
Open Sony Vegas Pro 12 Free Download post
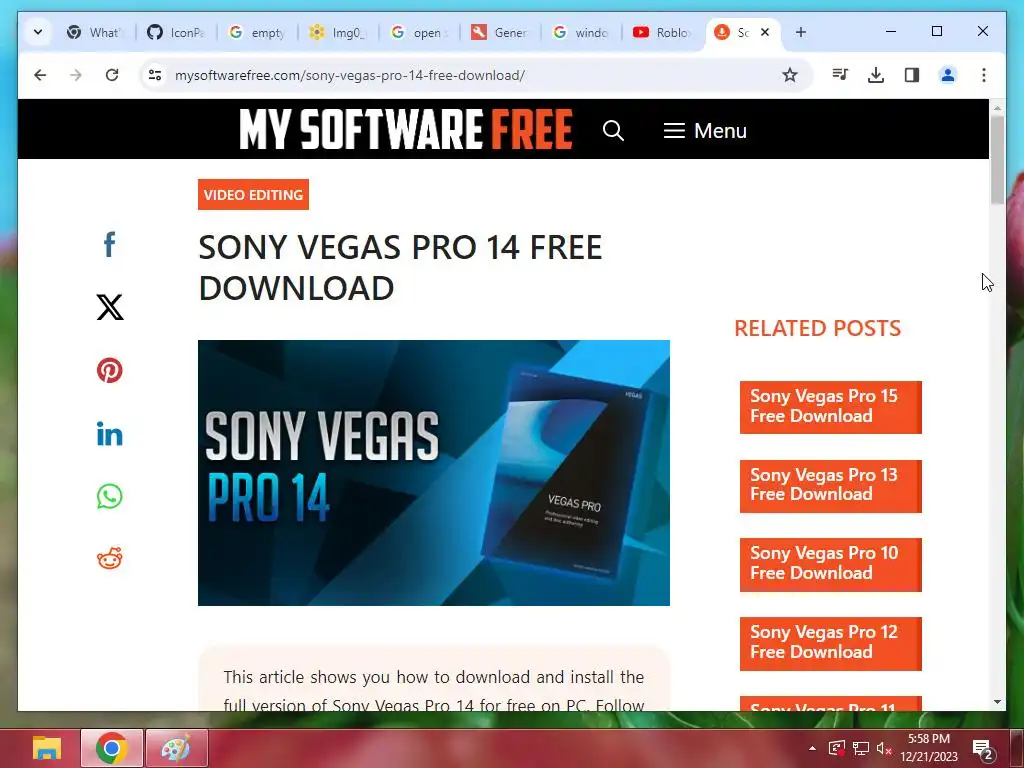coord(830,643)
